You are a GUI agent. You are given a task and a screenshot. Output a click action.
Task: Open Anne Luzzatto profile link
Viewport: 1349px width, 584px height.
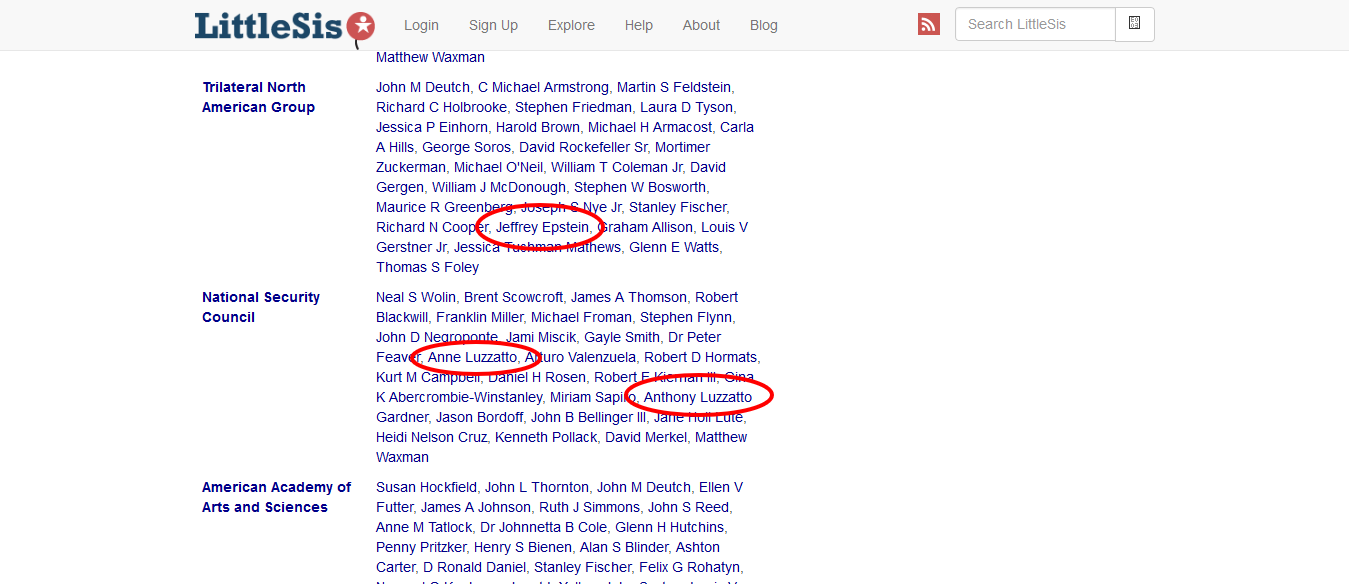(x=472, y=357)
